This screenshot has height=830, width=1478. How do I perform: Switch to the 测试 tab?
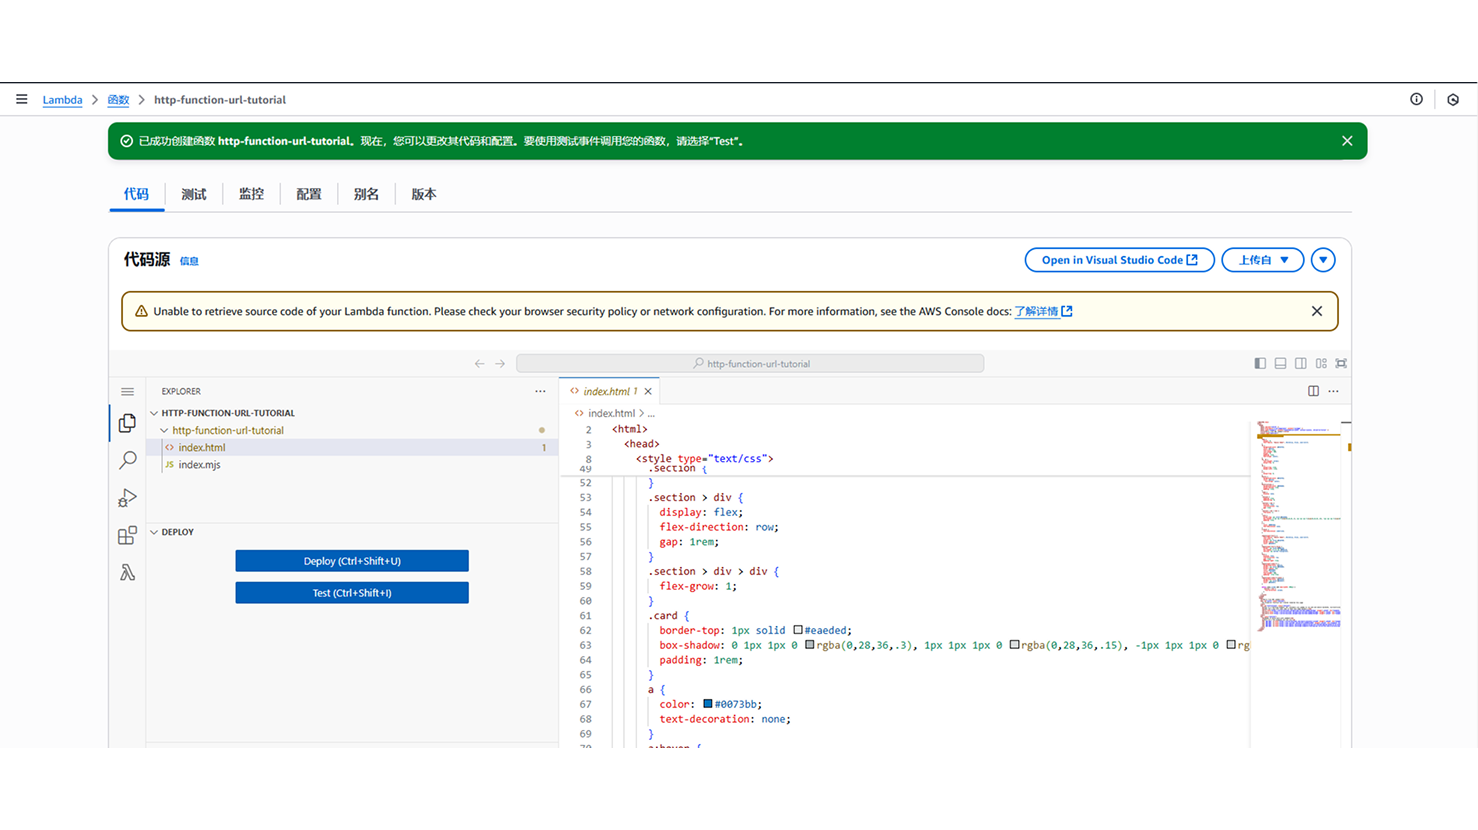194,194
